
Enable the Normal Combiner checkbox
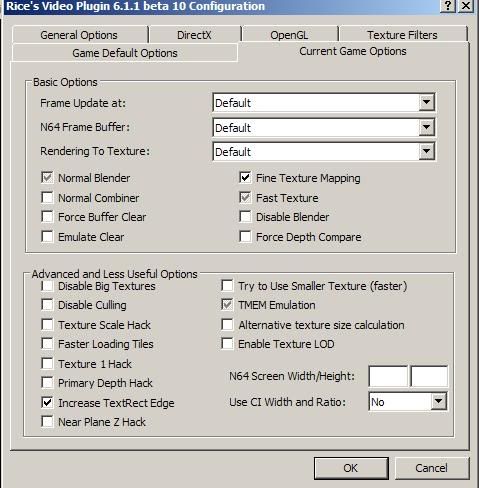click(x=47, y=198)
